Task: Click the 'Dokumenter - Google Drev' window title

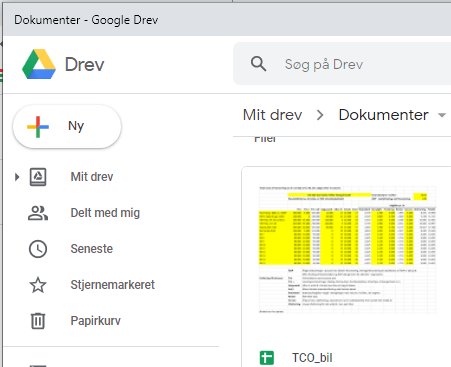Action: [x=86, y=20]
